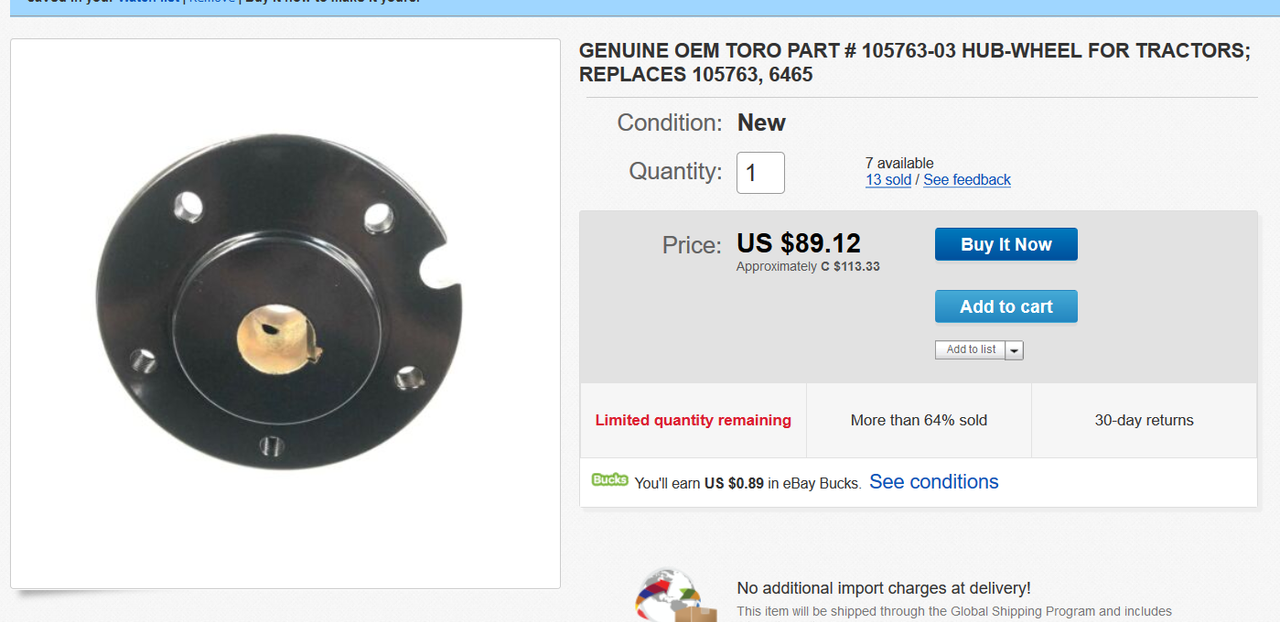Open See conditions for eBay Bucks

934,482
